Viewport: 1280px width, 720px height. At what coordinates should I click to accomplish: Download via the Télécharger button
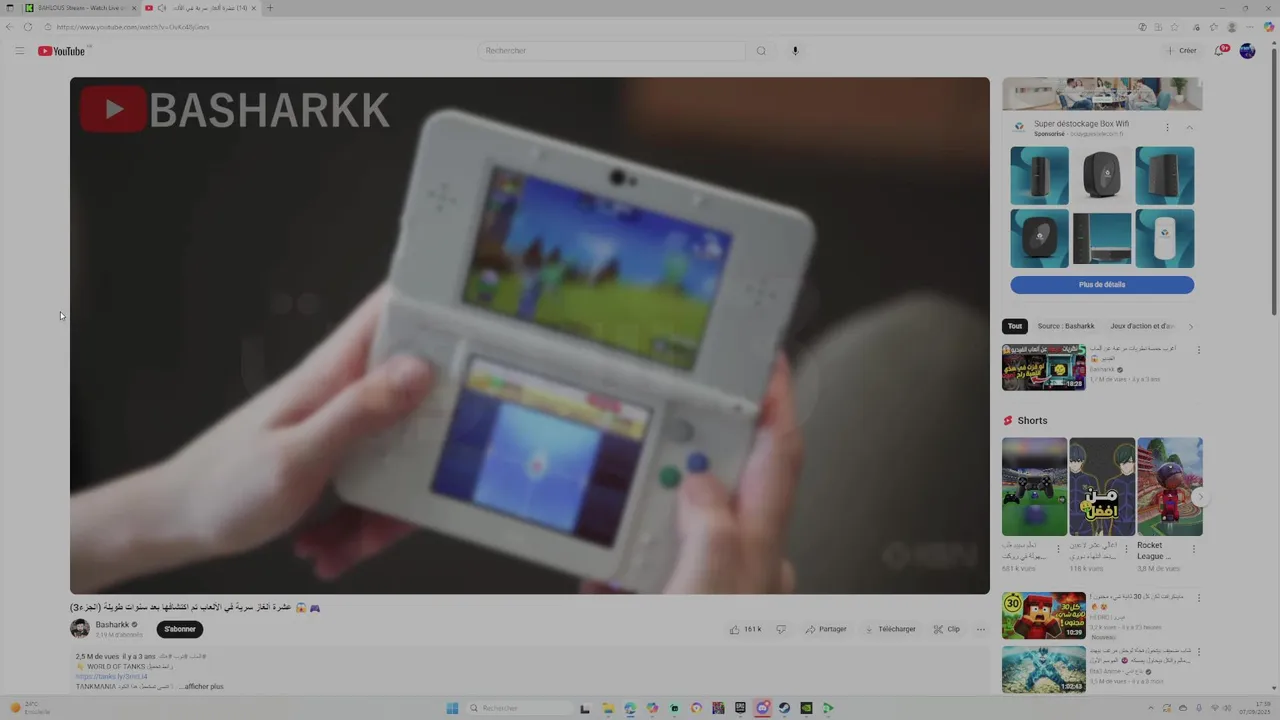[889, 629]
